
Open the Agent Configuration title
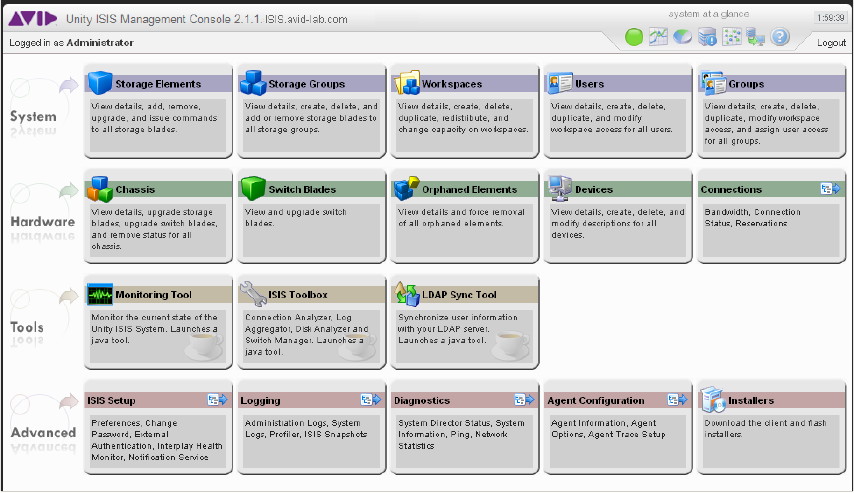(596, 400)
